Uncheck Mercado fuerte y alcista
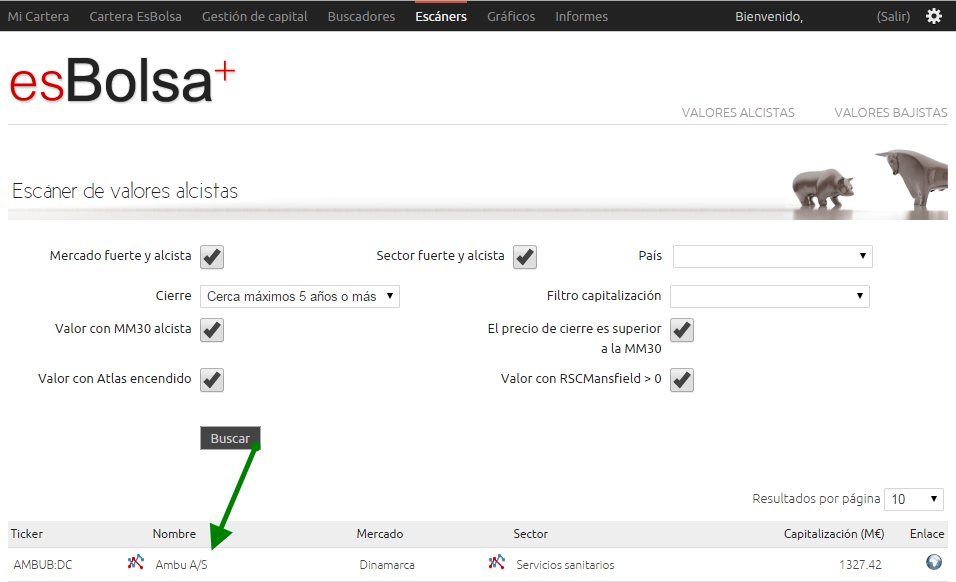 point(212,257)
